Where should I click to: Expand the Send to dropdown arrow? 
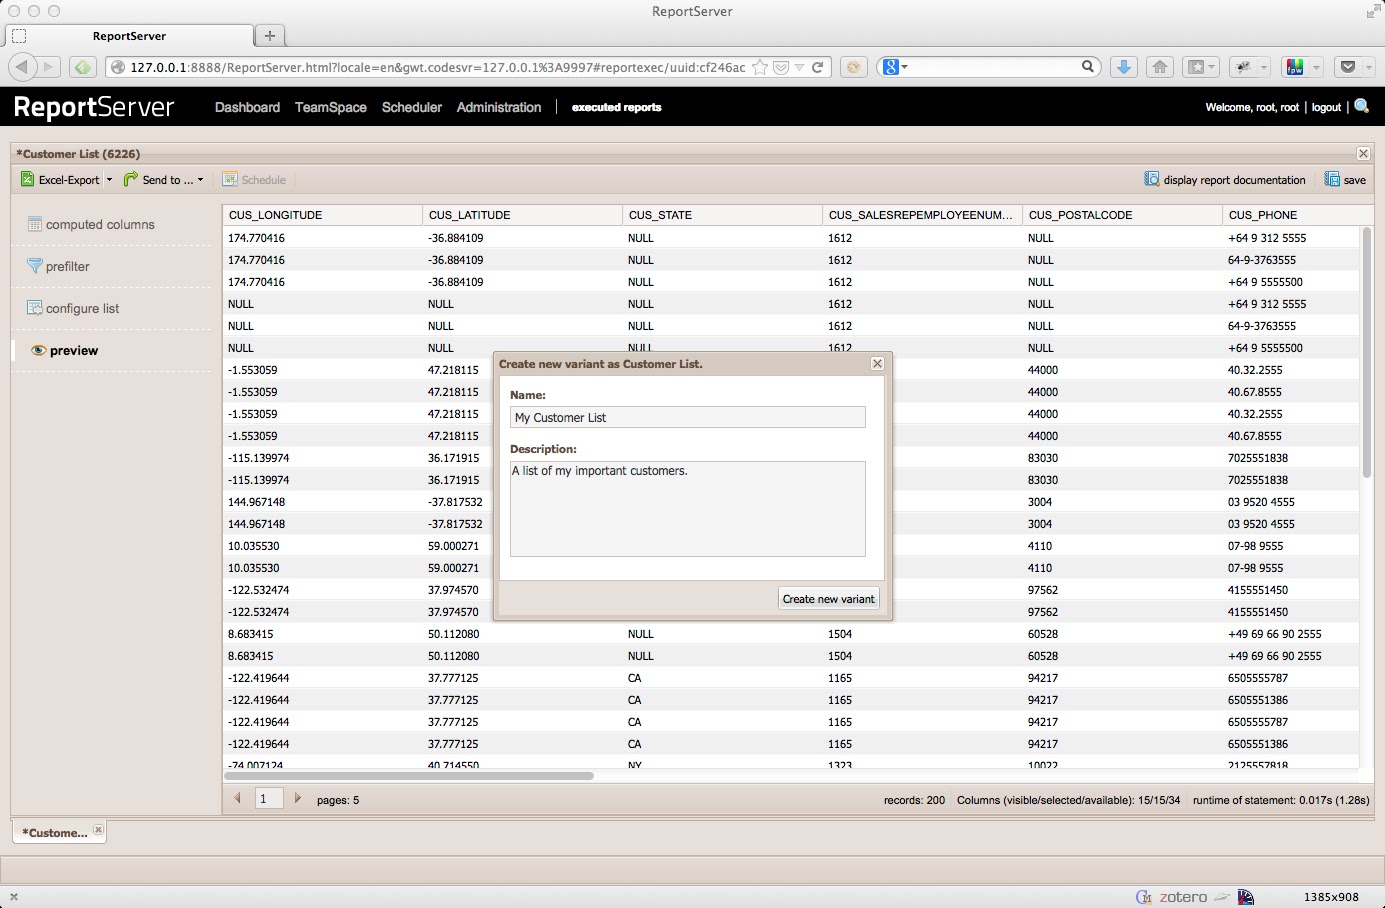pos(200,180)
